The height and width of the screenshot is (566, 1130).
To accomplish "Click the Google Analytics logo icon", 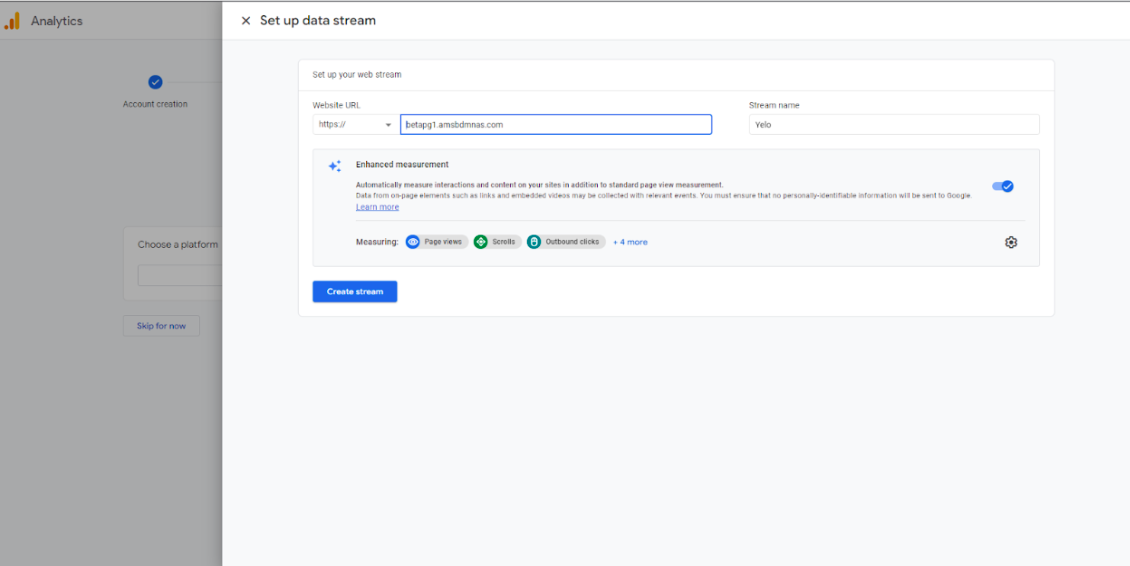I will [x=12, y=21].
